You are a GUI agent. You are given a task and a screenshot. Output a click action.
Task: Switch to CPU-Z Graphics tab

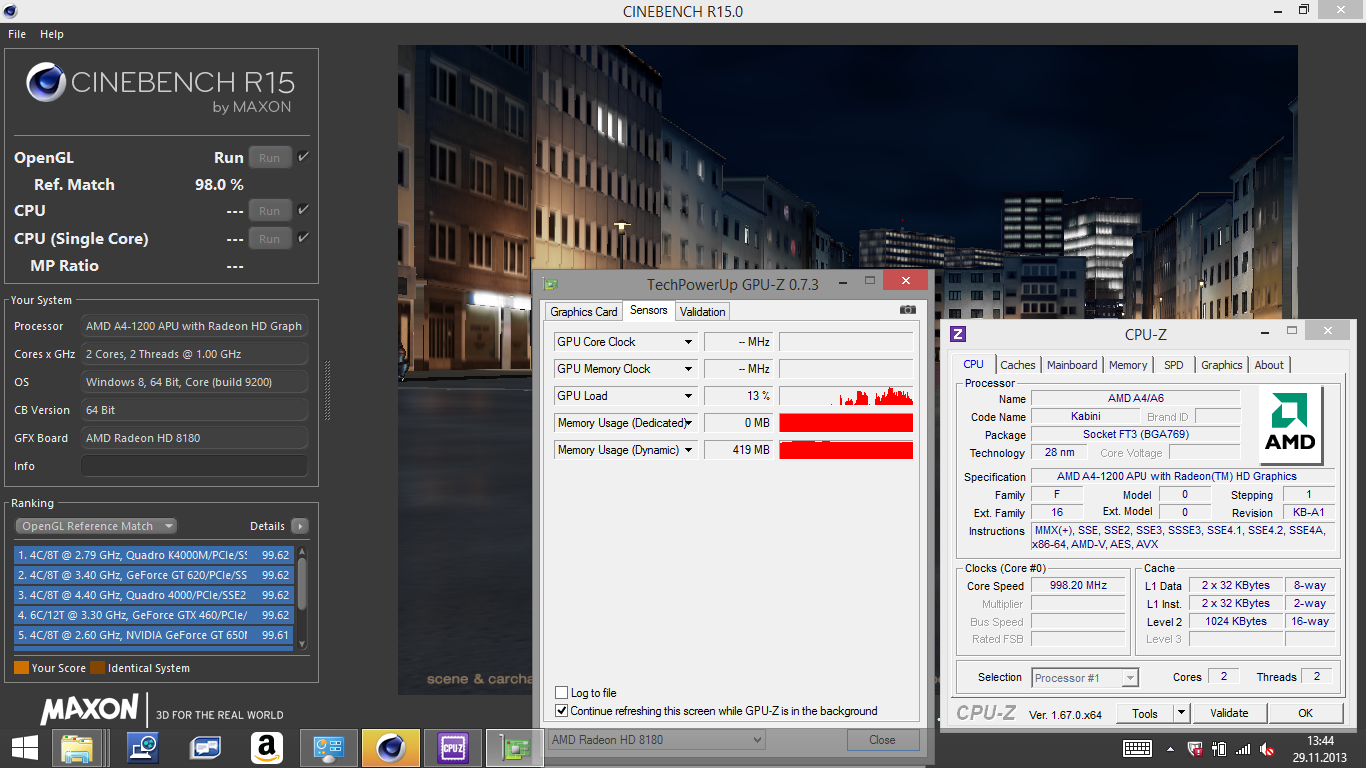1222,365
